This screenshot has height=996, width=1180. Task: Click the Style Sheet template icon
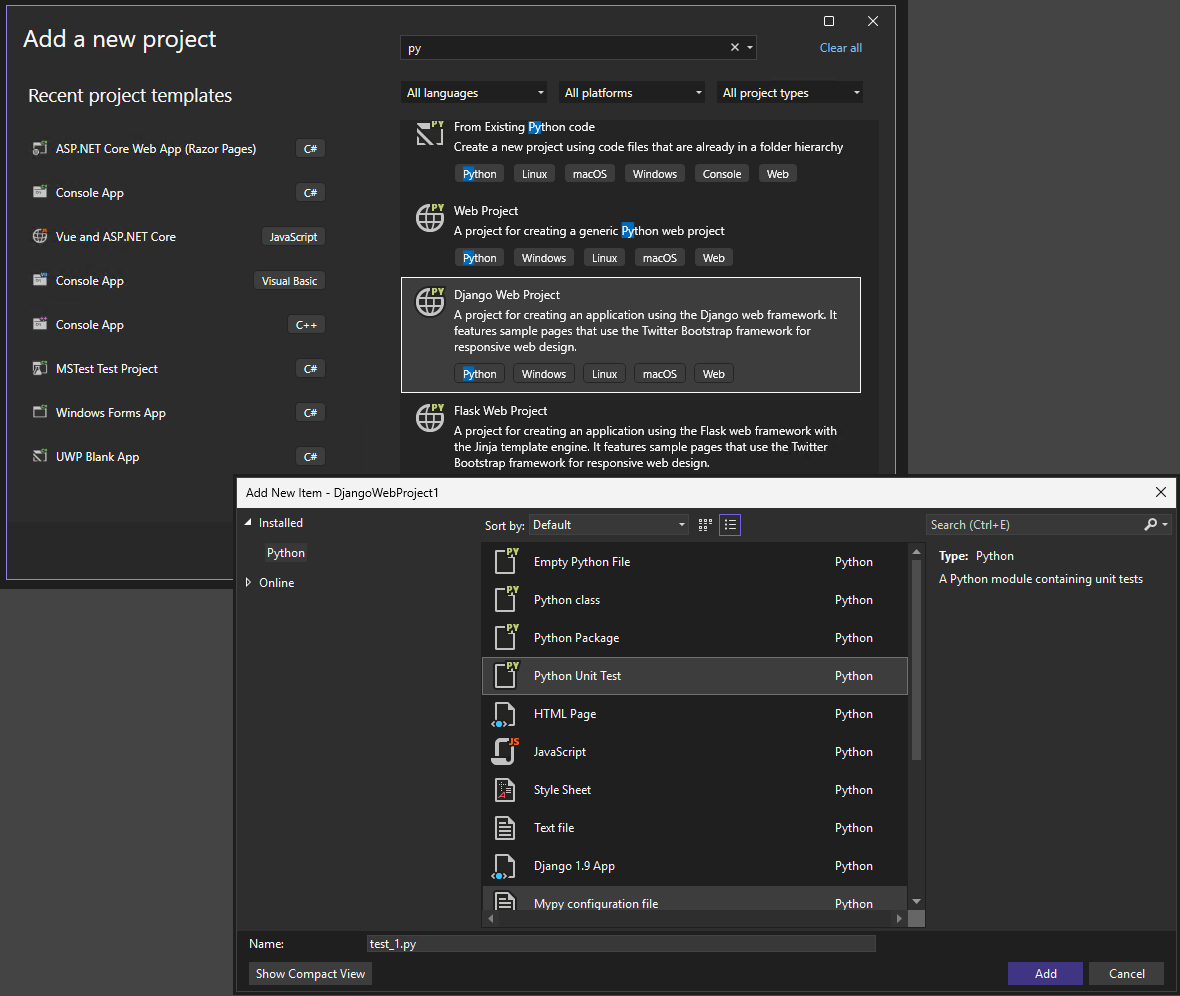[x=505, y=789]
